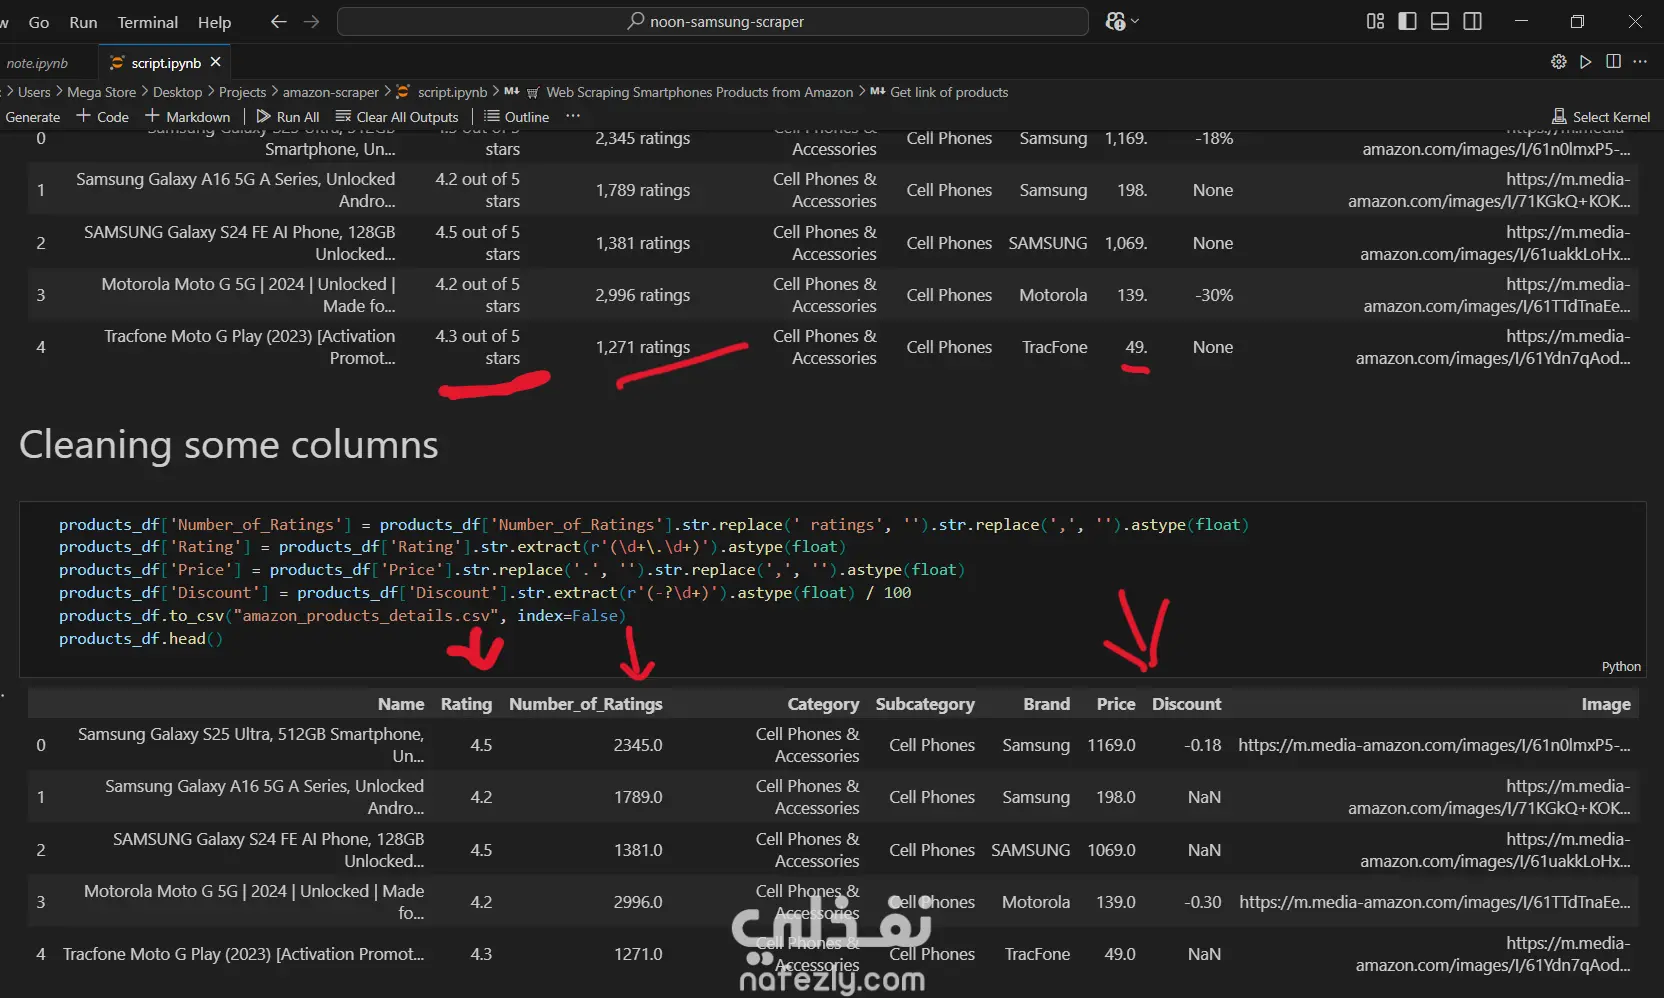Open the editor More Actions ellipsis
The width and height of the screenshot is (1664, 998).
coord(1640,62)
